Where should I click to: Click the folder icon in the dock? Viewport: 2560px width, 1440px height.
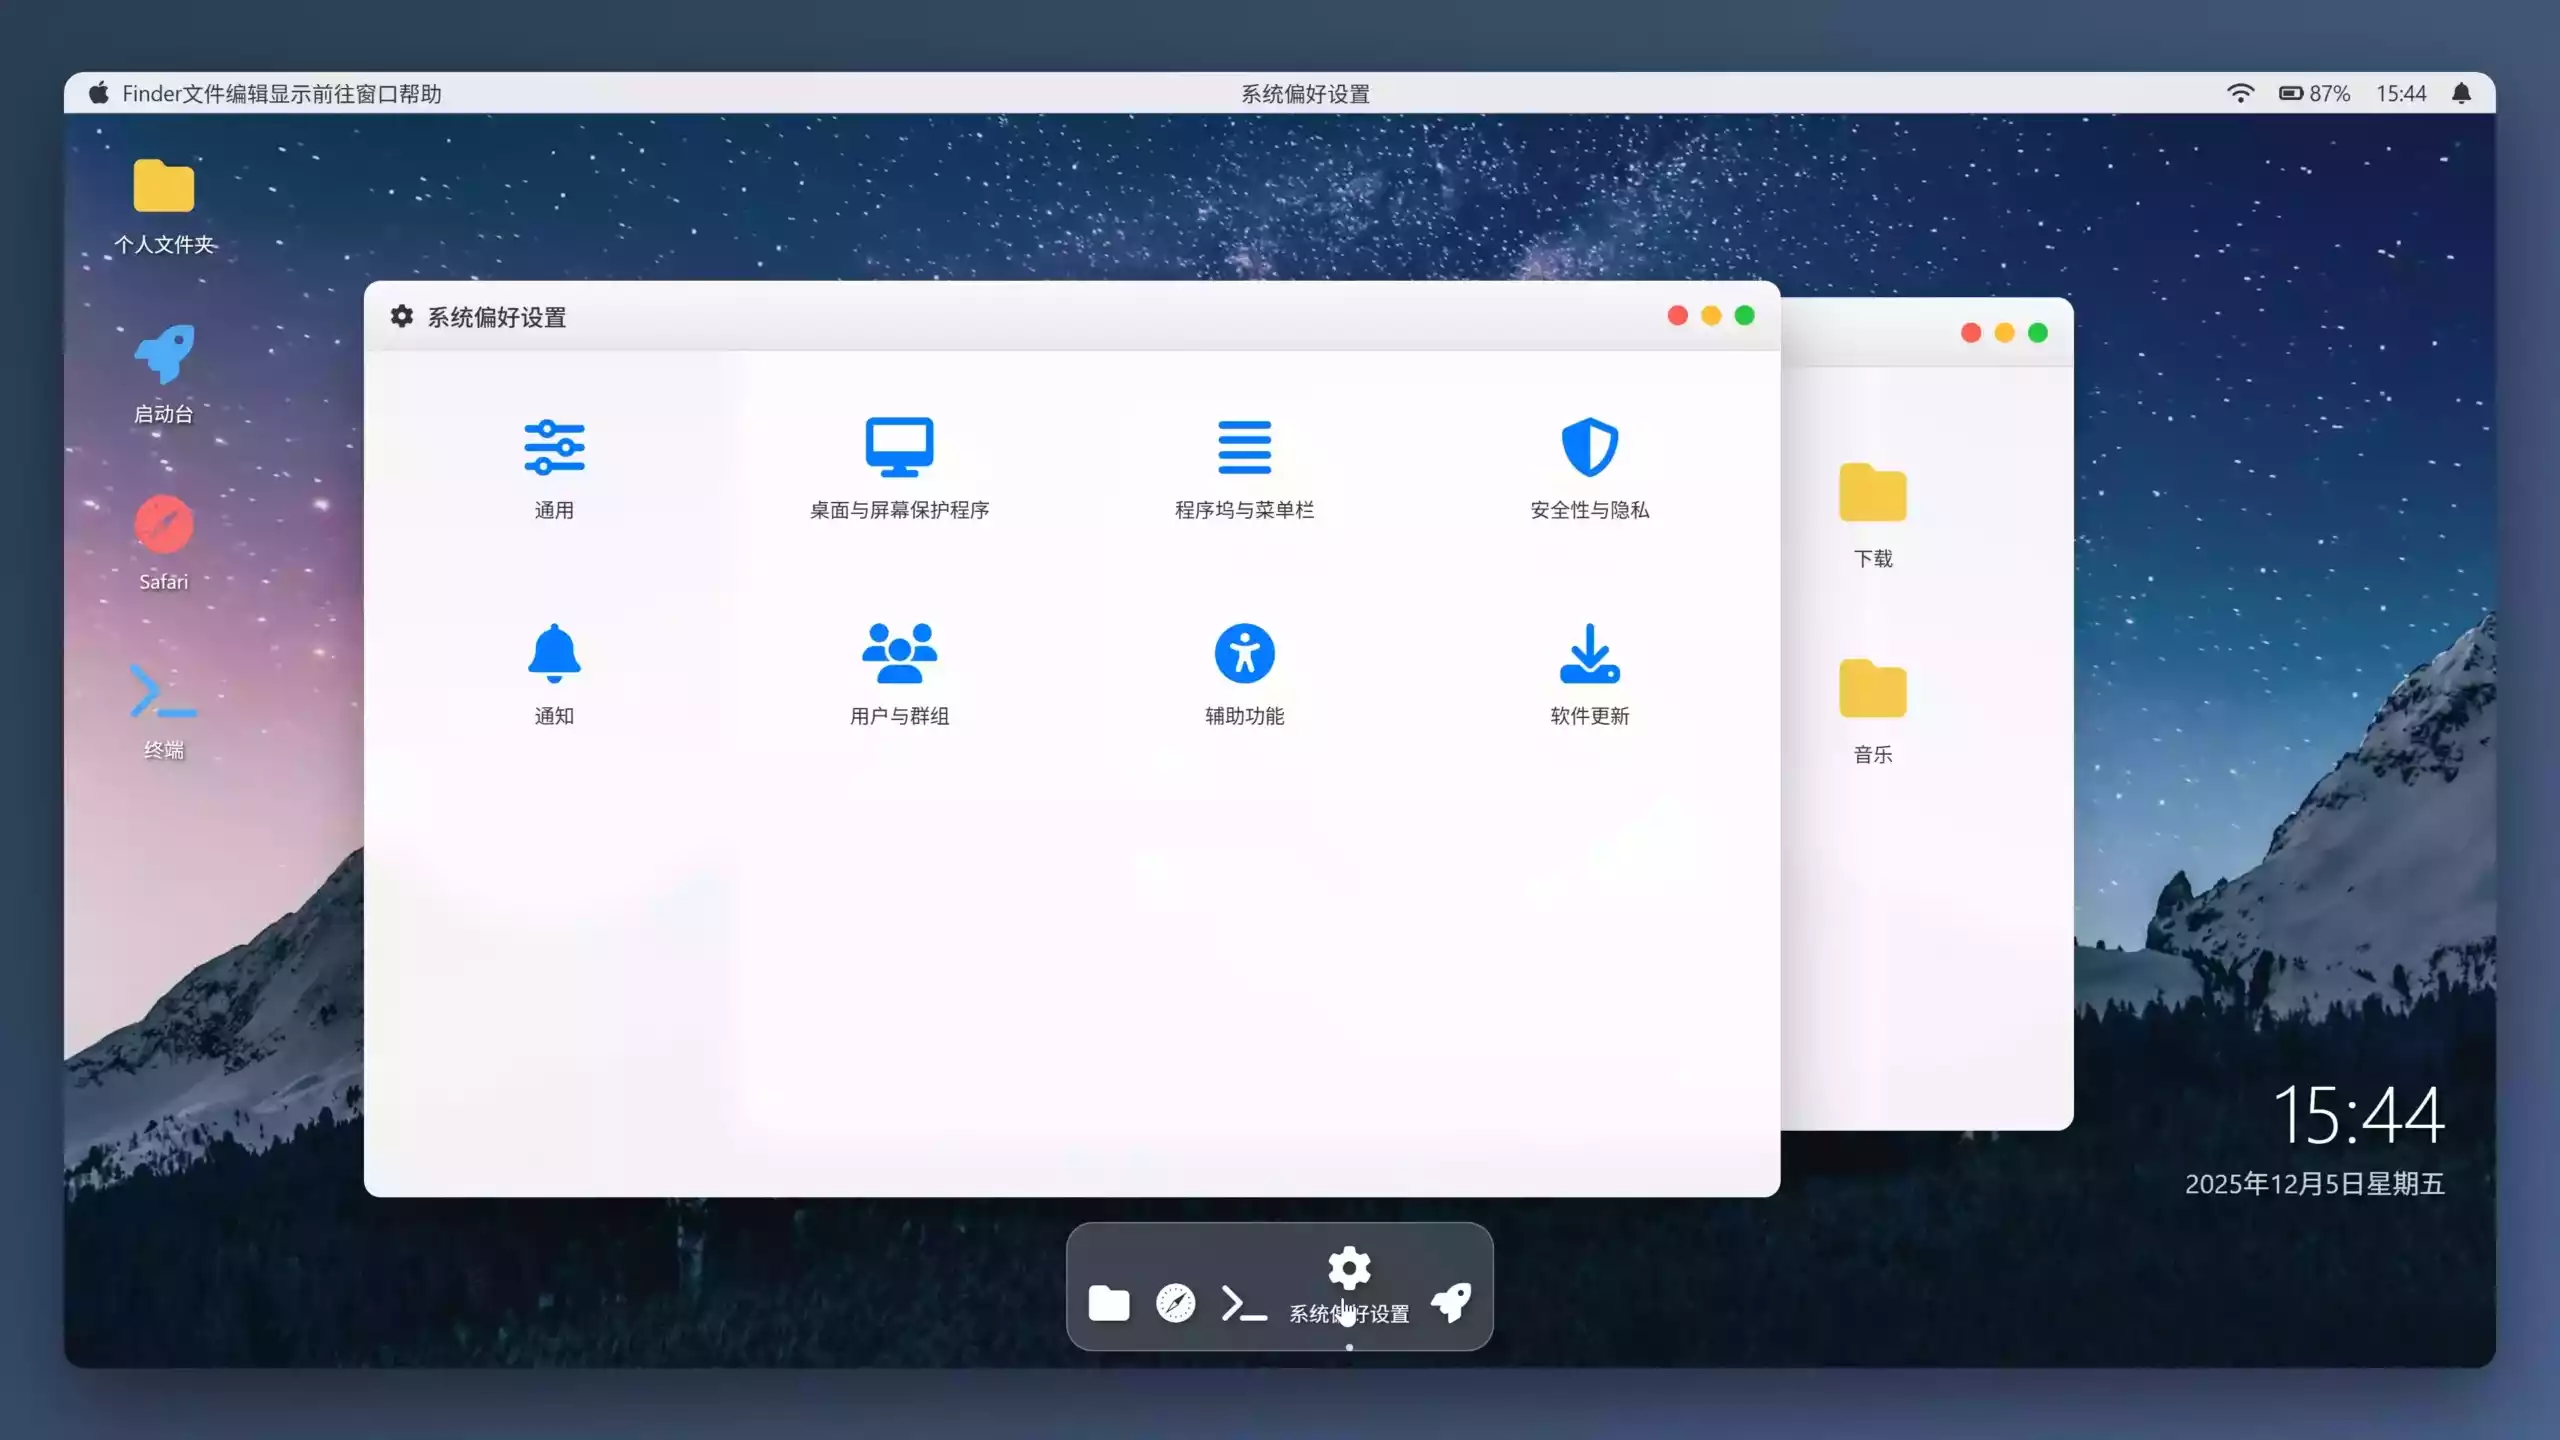pos(1108,1304)
